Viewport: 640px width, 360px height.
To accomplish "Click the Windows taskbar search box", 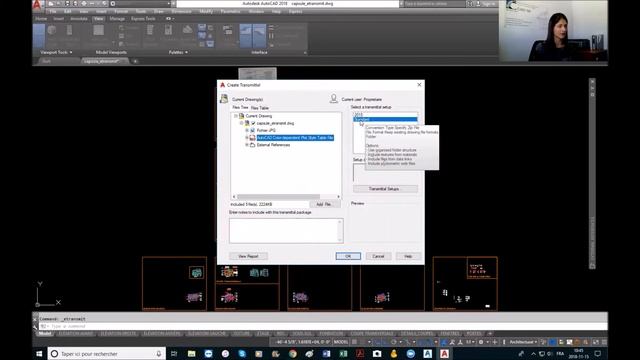I will [x=107, y=353].
